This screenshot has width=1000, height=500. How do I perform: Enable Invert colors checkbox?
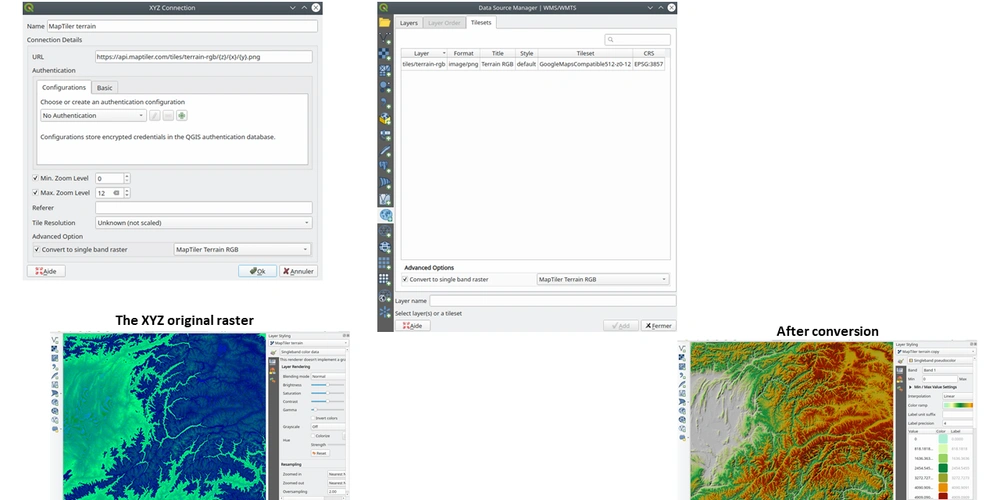[x=312, y=418]
